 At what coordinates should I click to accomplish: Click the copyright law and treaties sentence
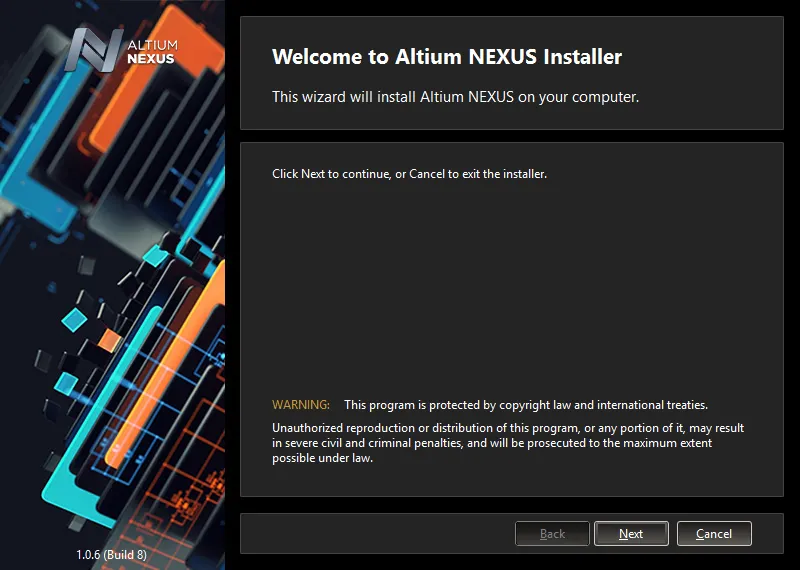point(526,405)
